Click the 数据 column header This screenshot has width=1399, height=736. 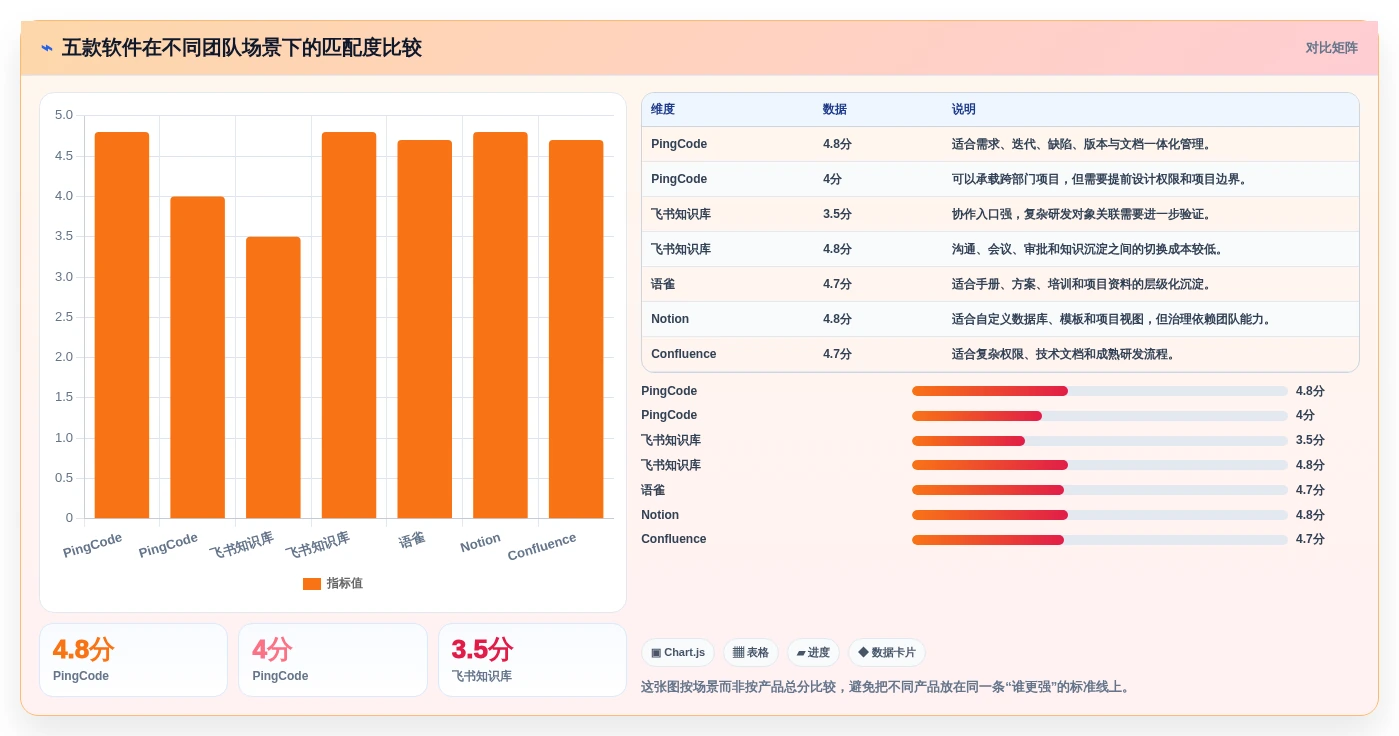pos(835,109)
